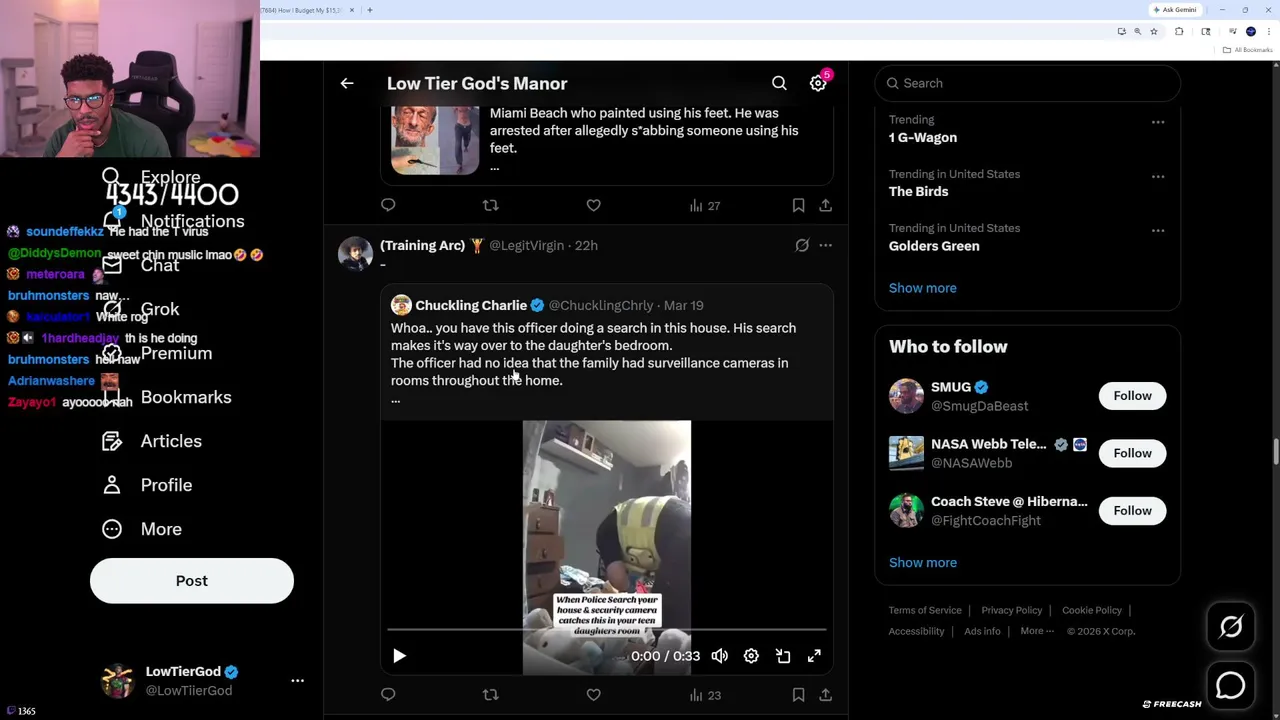The image size is (1280, 720).
Task: Open More in the sidebar
Action: pyautogui.click(x=141, y=529)
